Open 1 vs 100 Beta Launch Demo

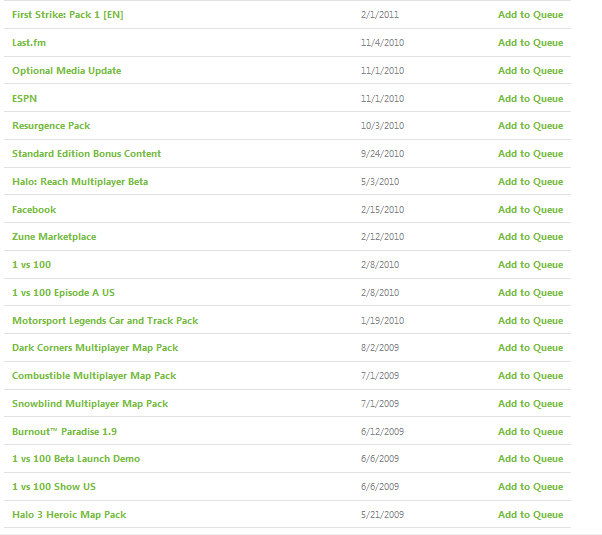[76, 459]
